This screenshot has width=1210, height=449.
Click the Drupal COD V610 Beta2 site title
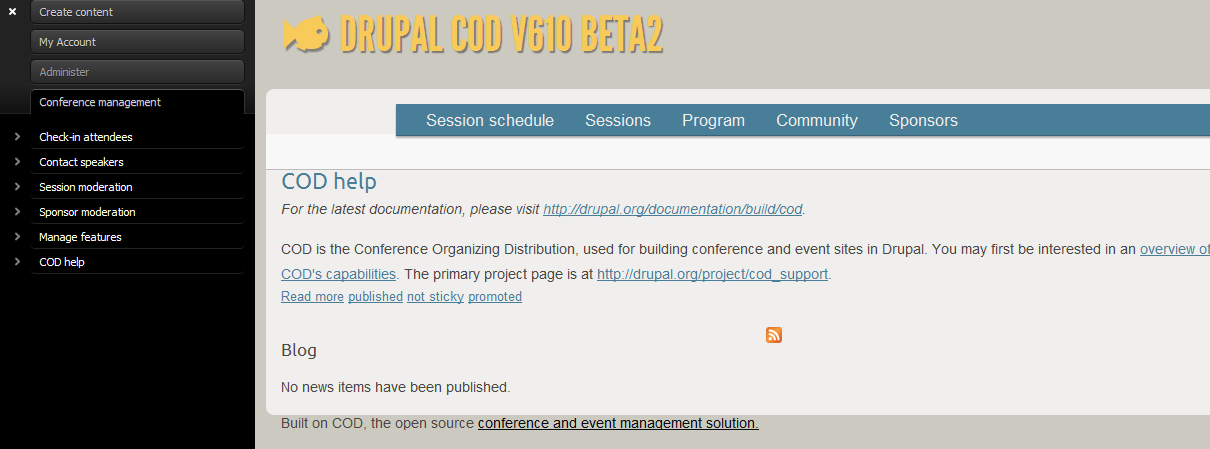[501, 35]
